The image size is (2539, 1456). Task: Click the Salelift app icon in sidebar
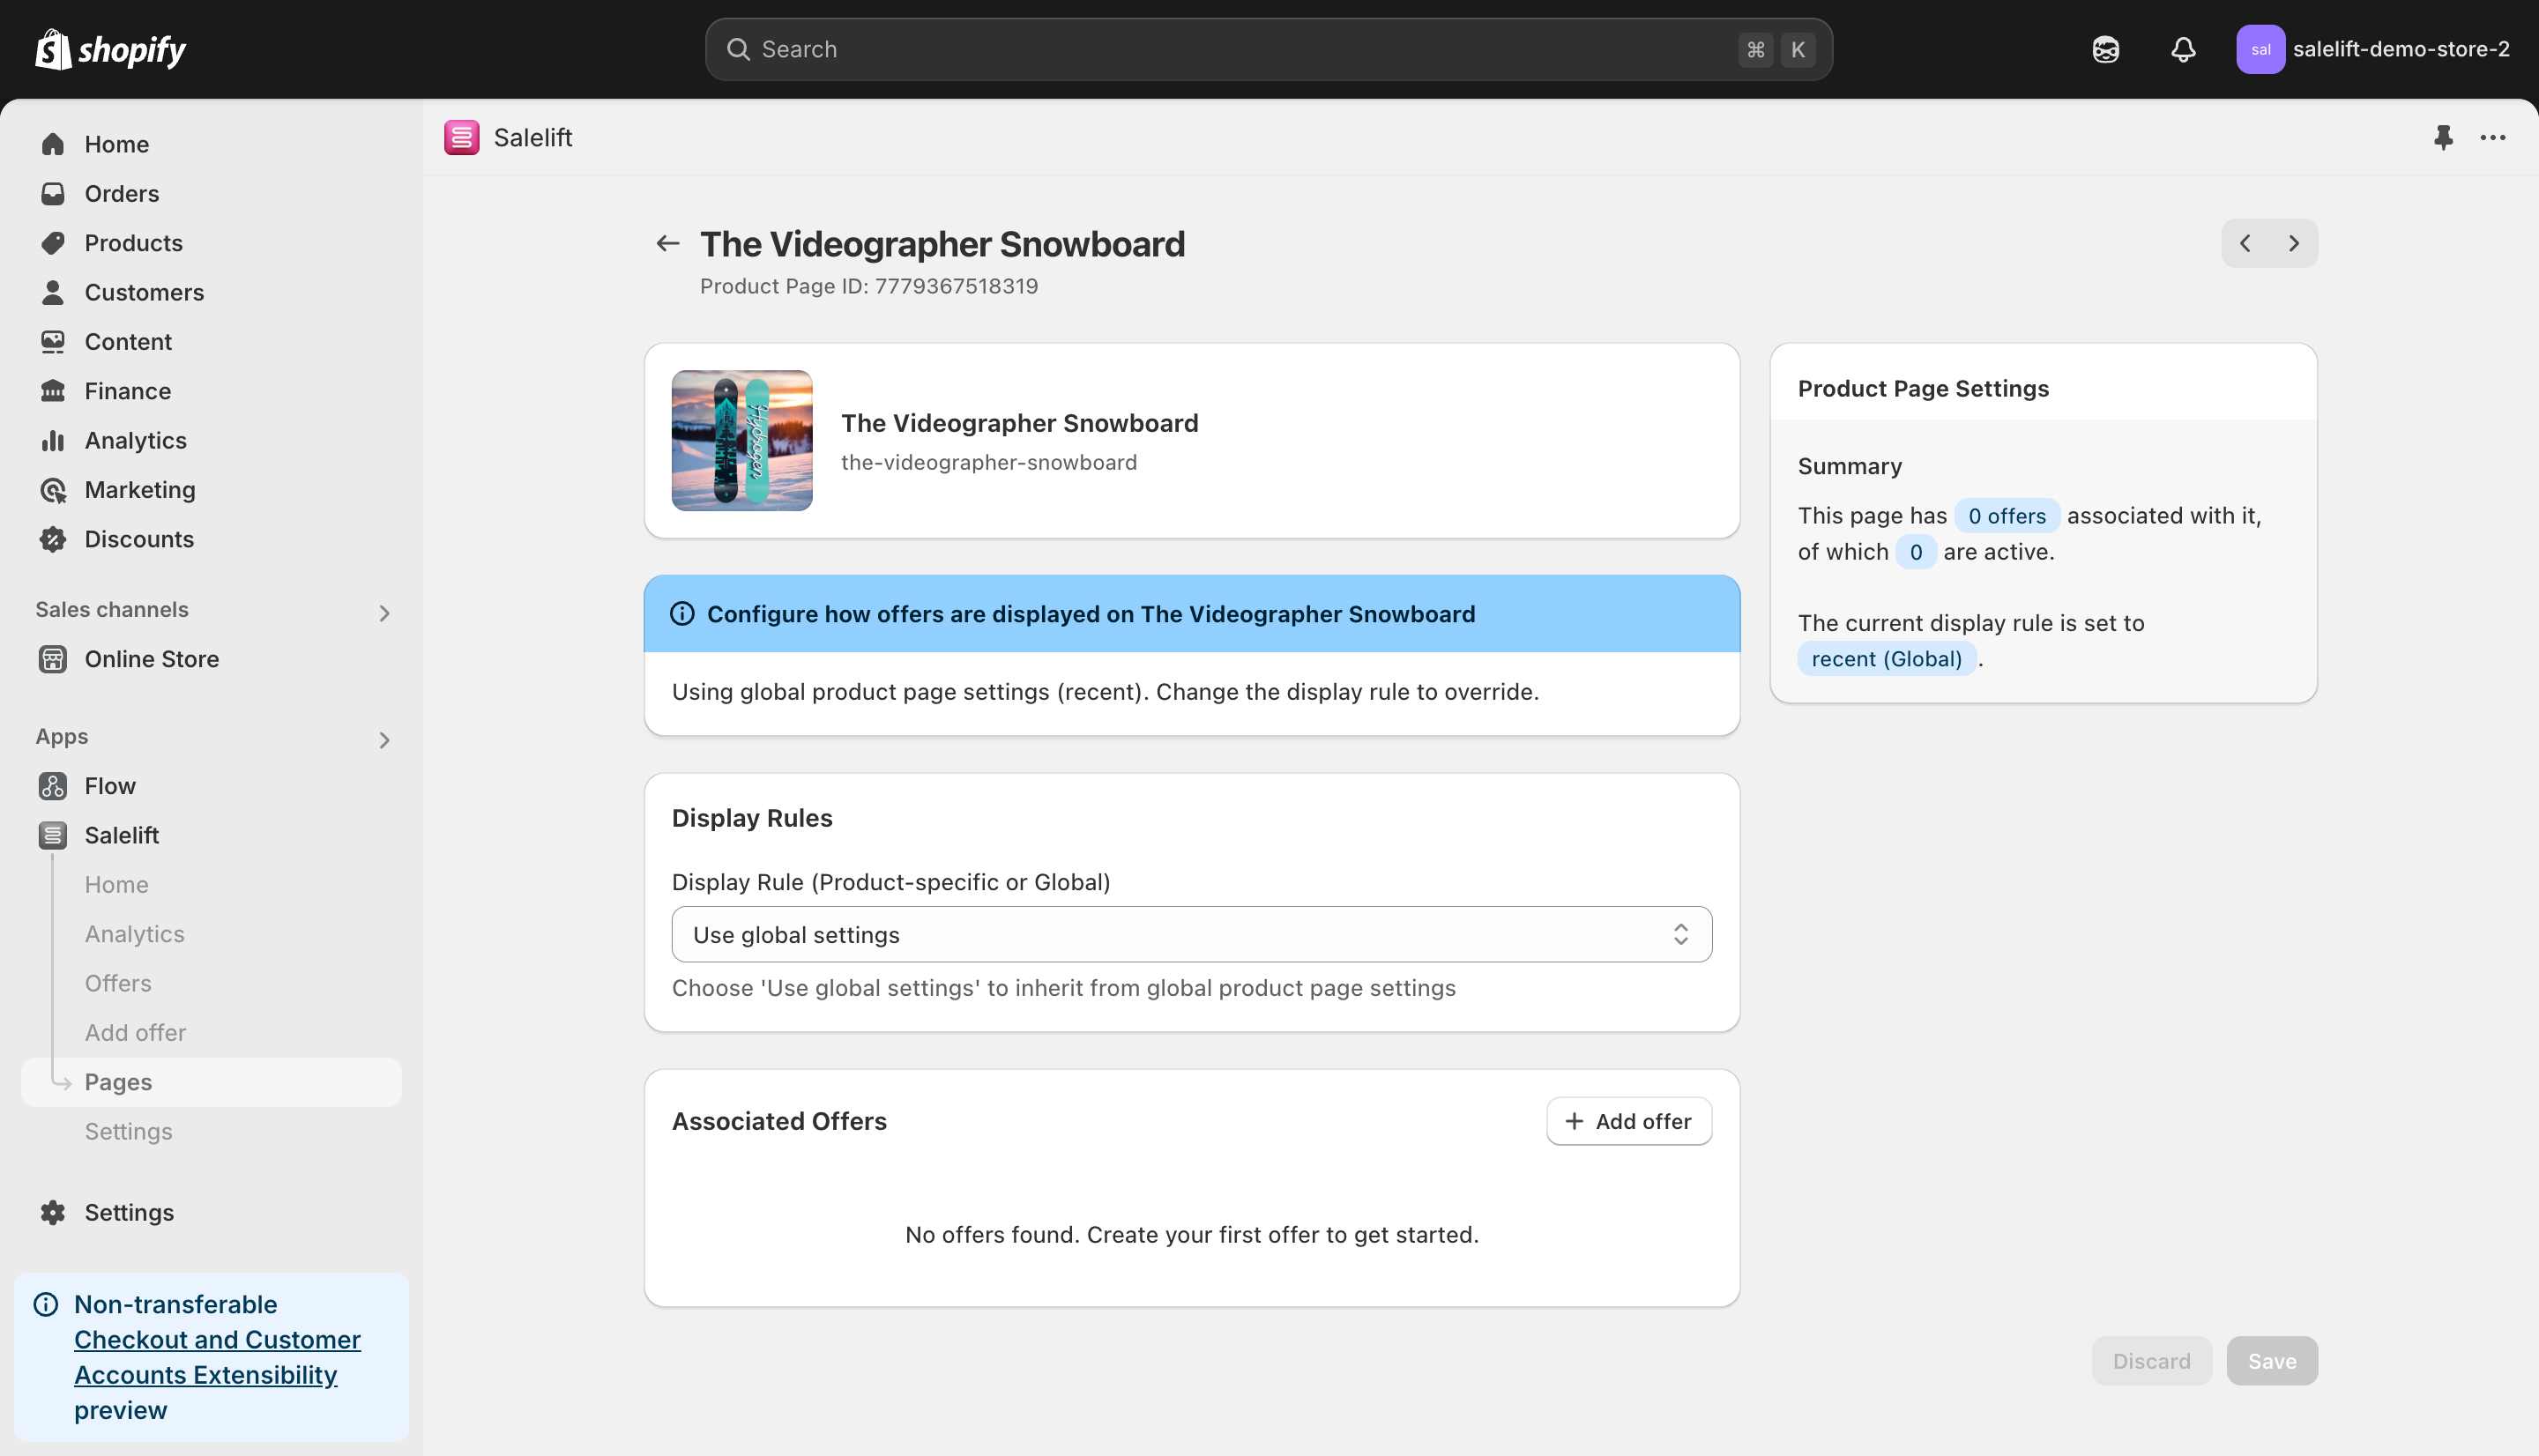point(53,835)
